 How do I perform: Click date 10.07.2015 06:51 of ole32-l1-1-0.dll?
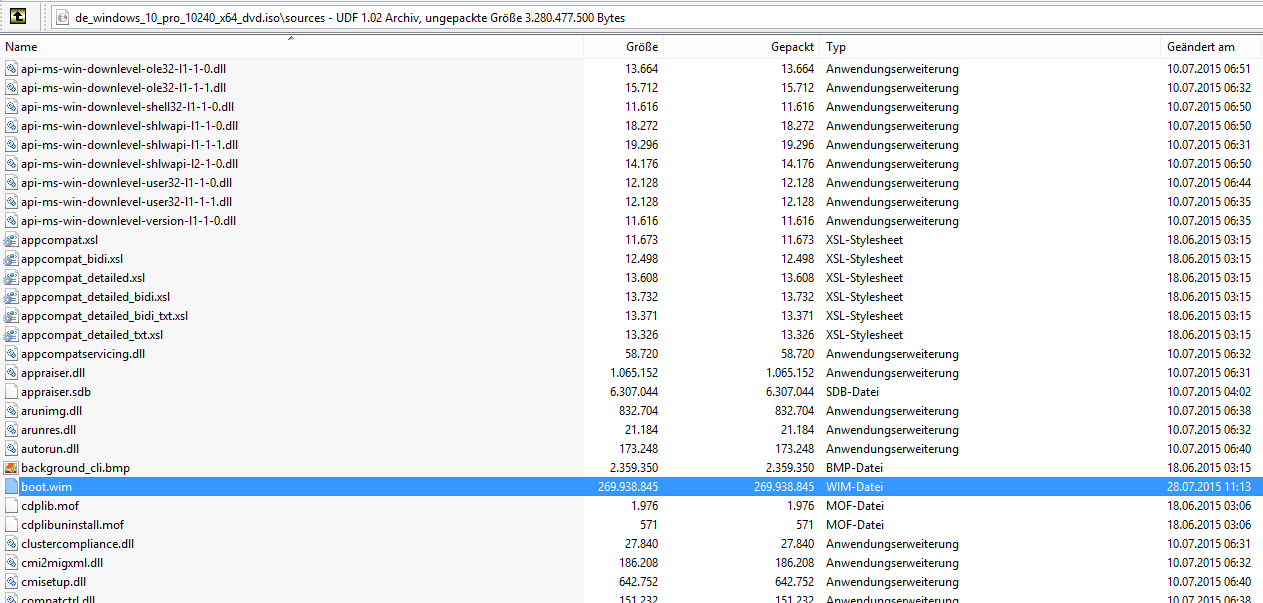pos(1209,69)
